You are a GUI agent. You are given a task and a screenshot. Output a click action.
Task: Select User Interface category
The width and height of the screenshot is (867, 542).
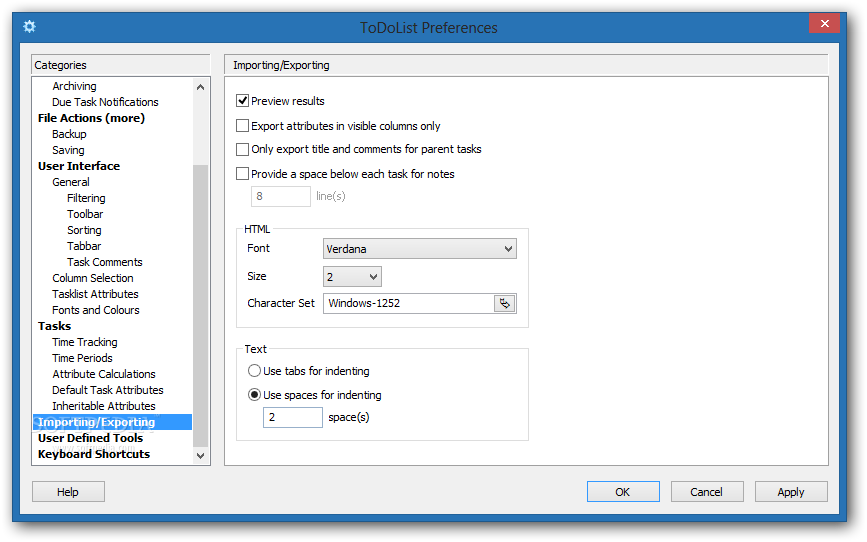pyautogui.click(x=79, y=166)
